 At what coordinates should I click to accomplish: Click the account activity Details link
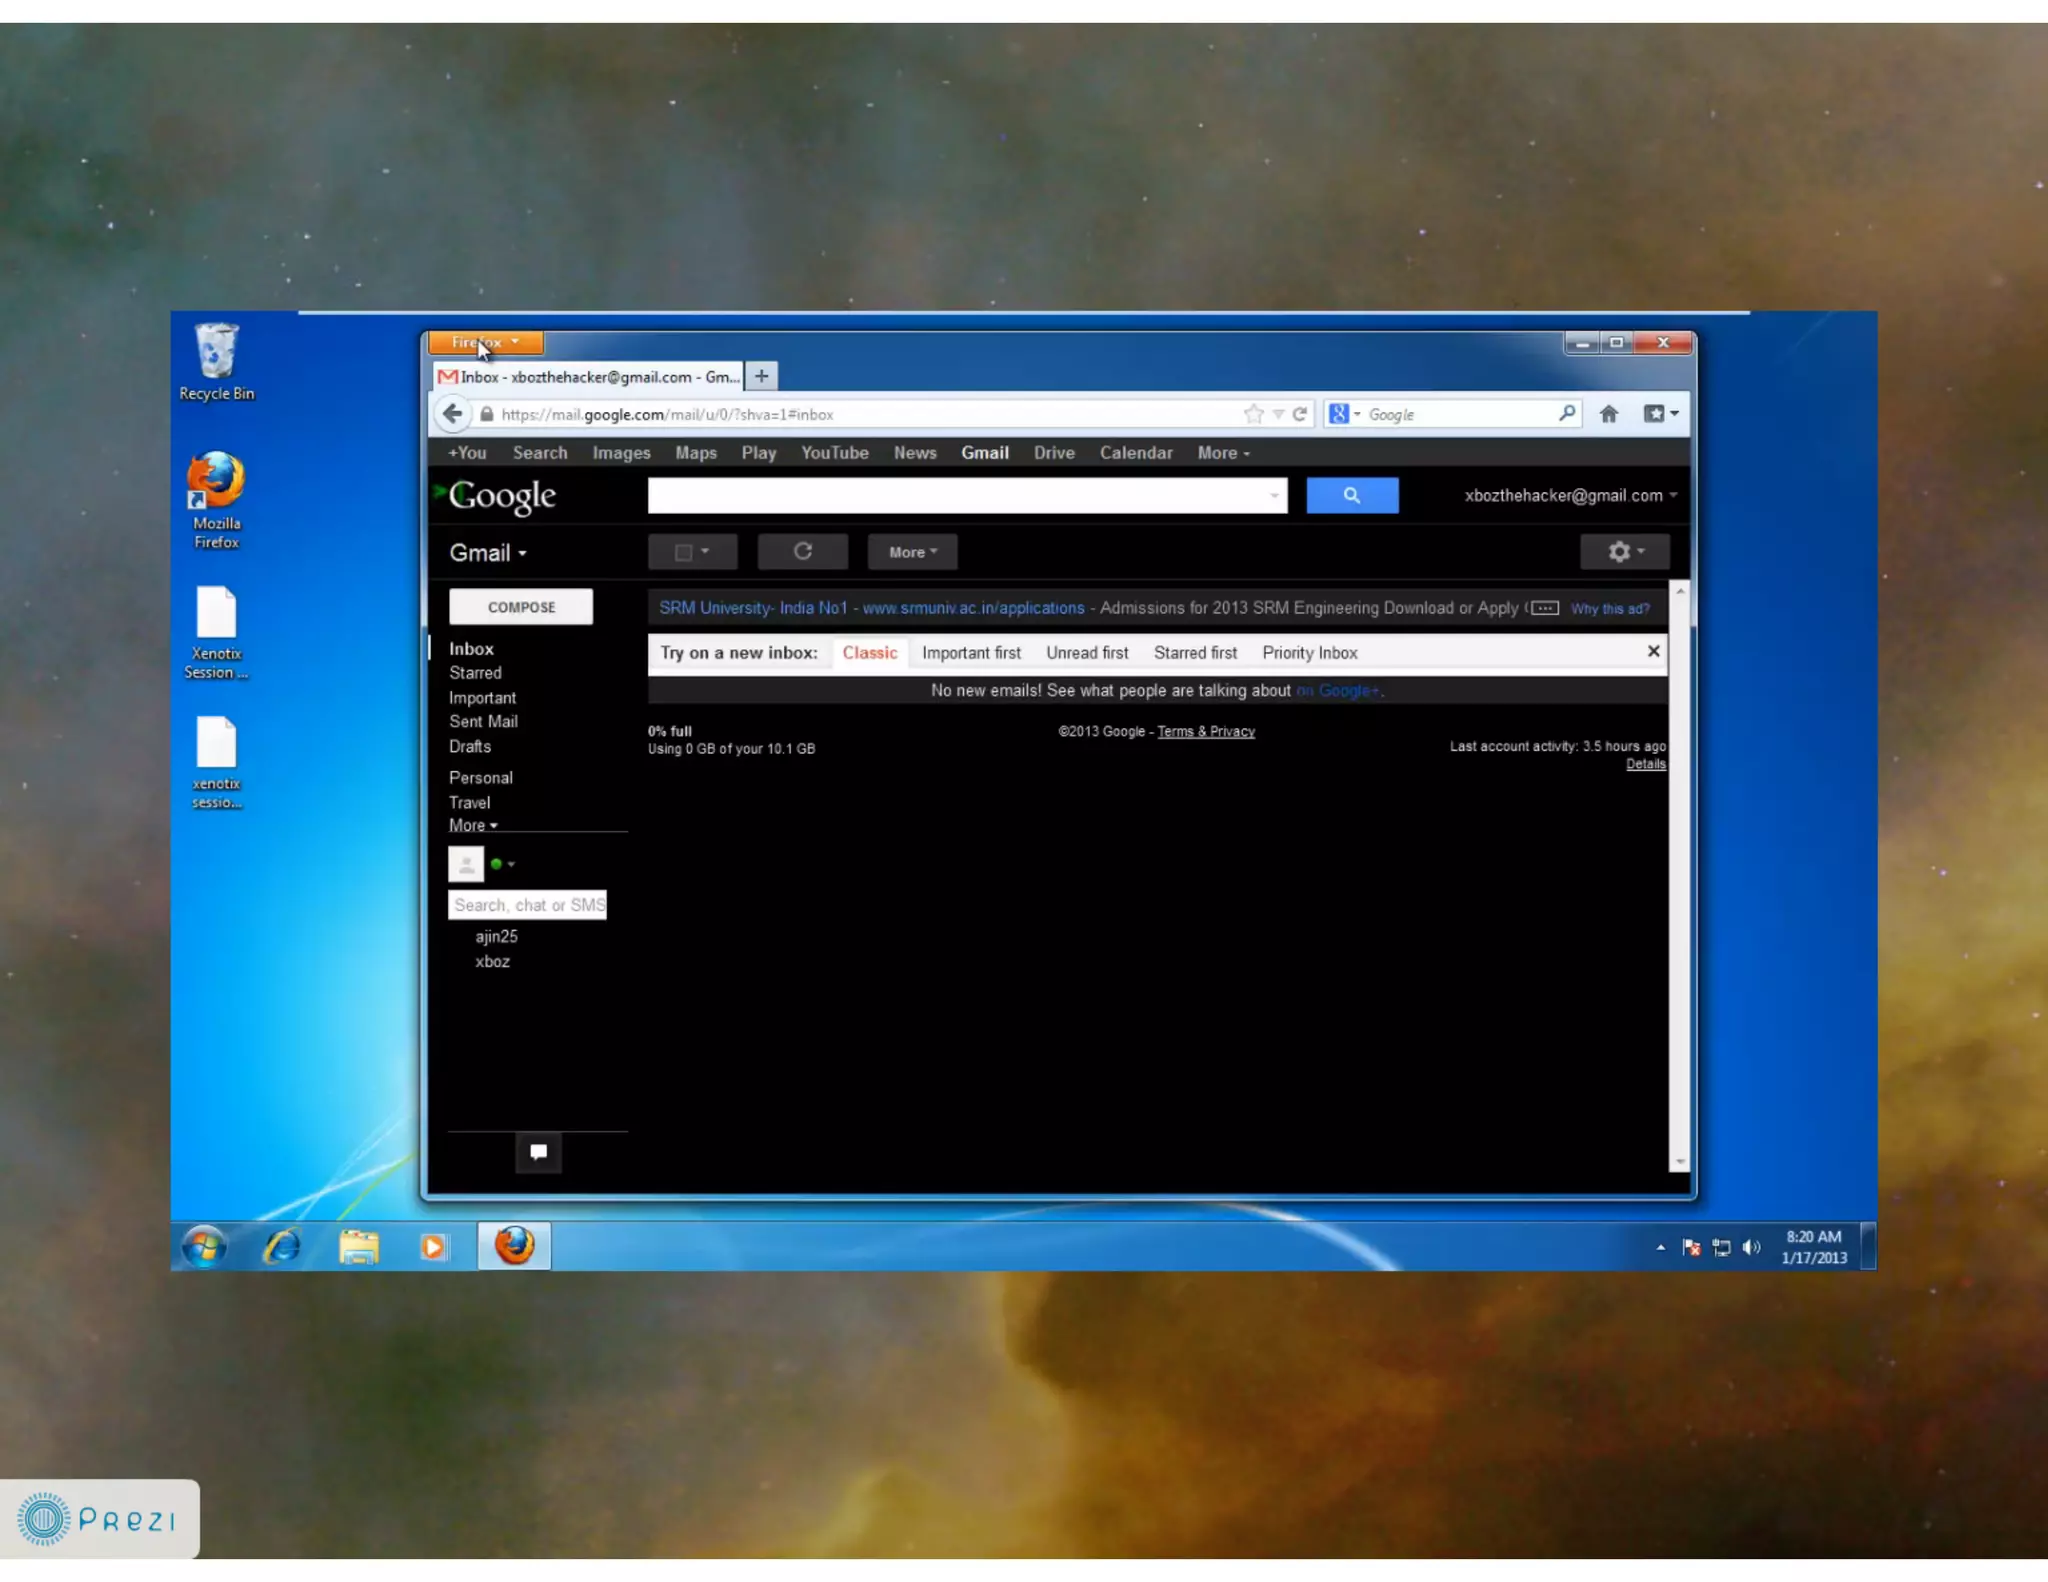coord(1645,764)
